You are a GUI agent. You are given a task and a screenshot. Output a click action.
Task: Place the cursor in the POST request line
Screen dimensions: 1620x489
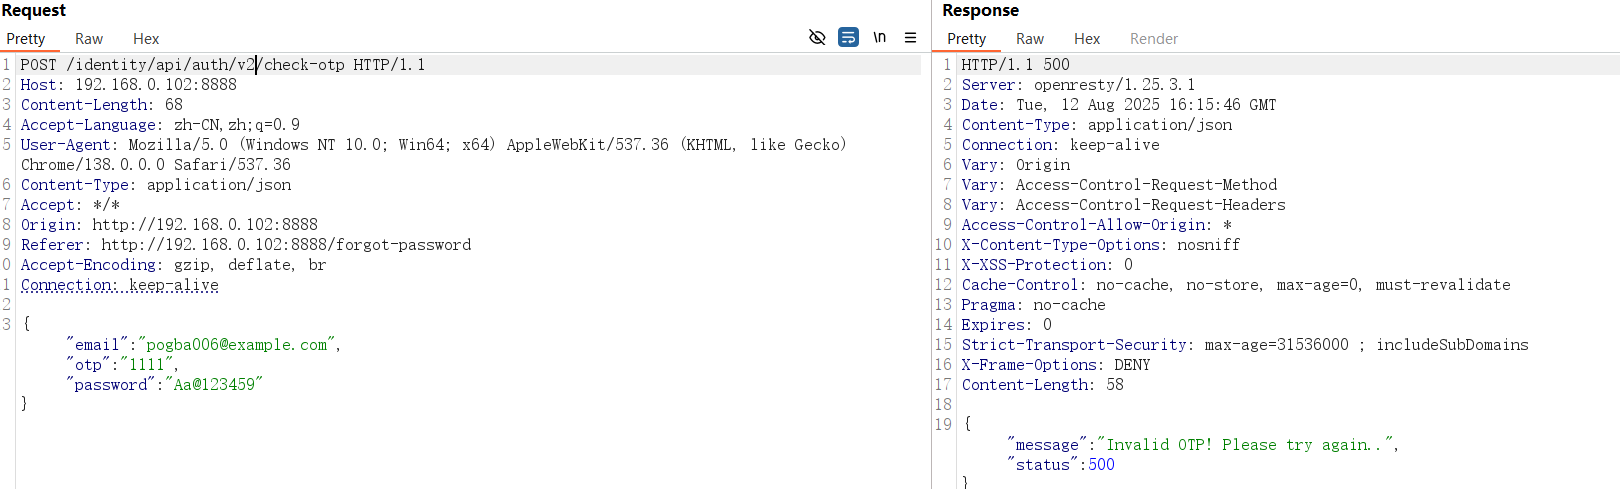click(x=223, y=65)
